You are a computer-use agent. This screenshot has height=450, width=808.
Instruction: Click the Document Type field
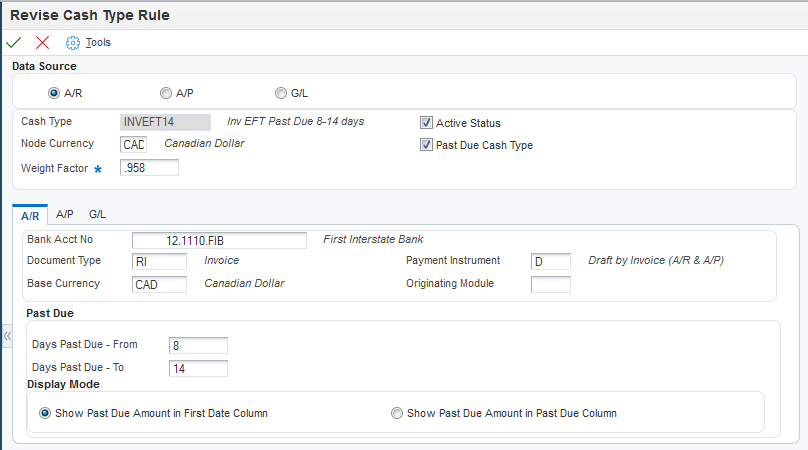159,261
